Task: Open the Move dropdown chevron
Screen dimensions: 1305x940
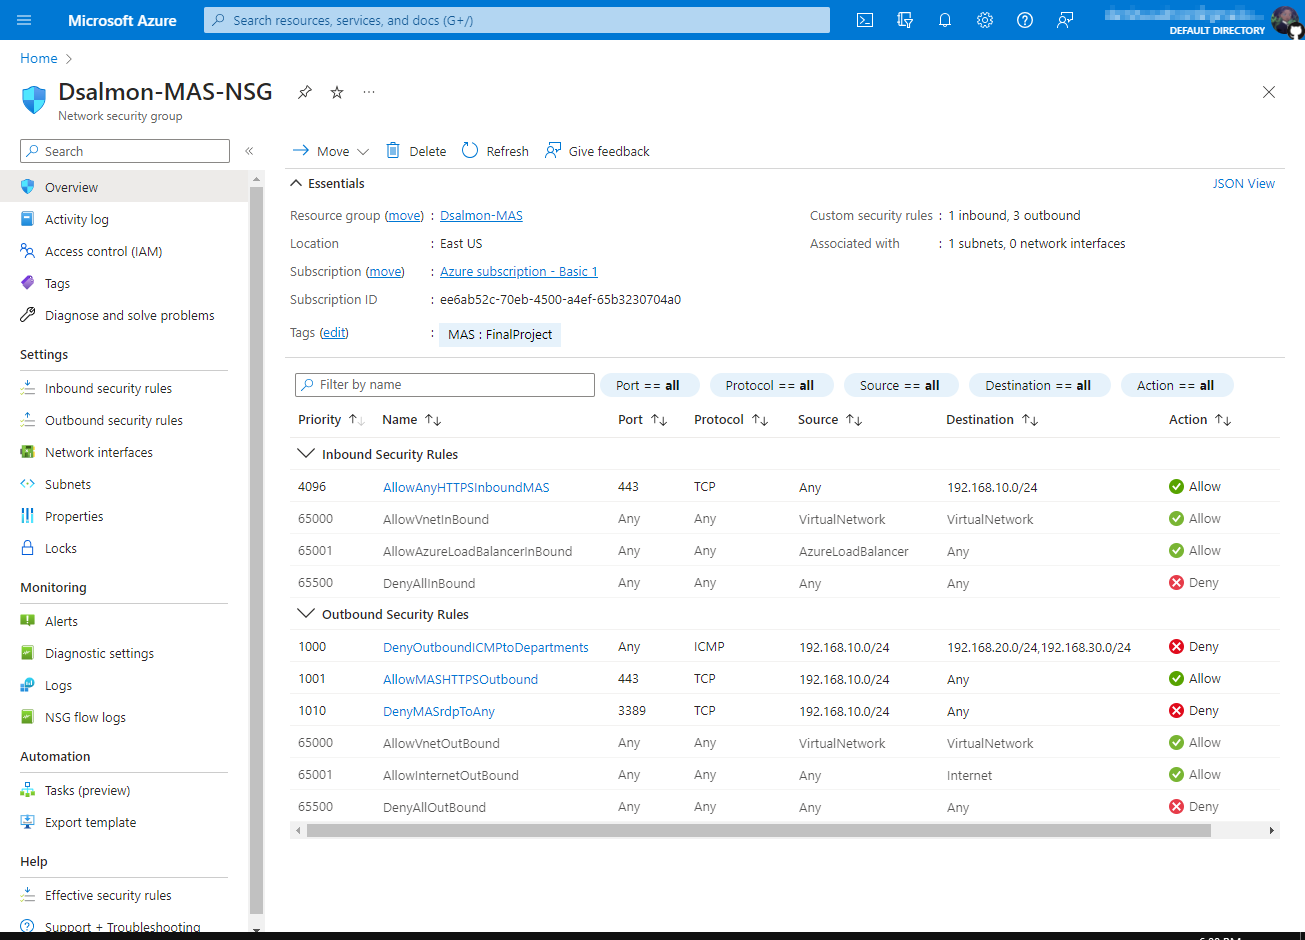Action: click(x=363, y=152)
